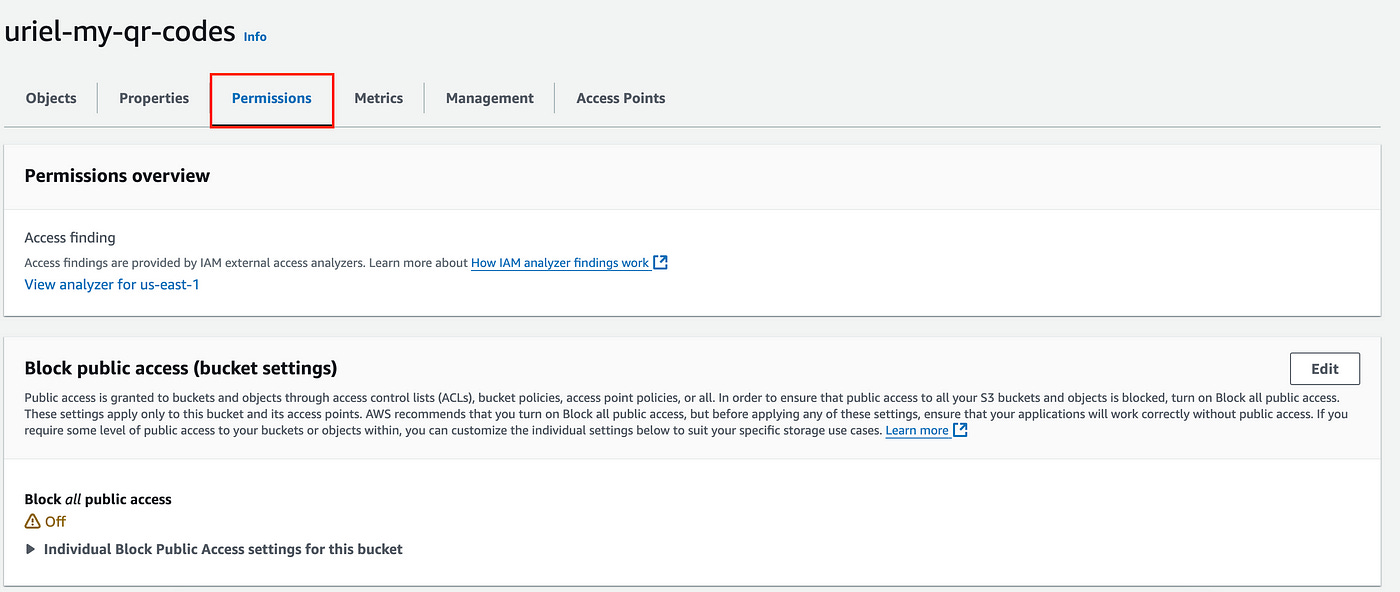Go to the Metrics tab

coord(379,98)
